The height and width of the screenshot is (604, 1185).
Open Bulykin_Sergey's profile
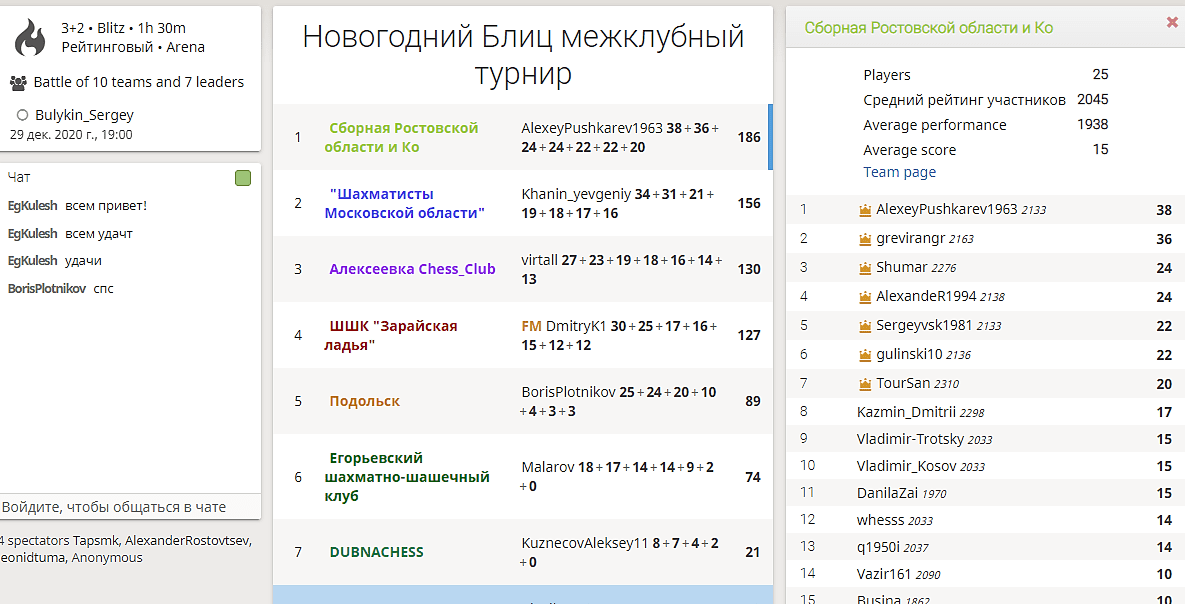click(x=84, y=115)
